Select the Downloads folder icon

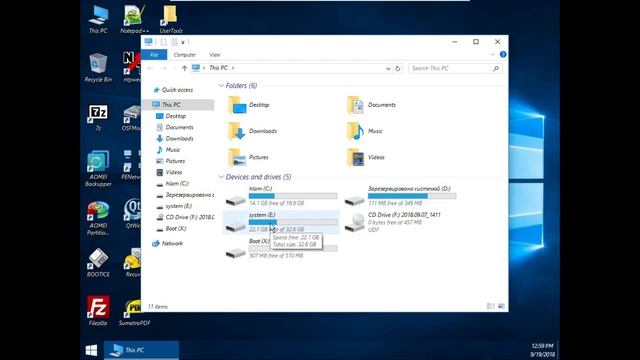(237, 131)
